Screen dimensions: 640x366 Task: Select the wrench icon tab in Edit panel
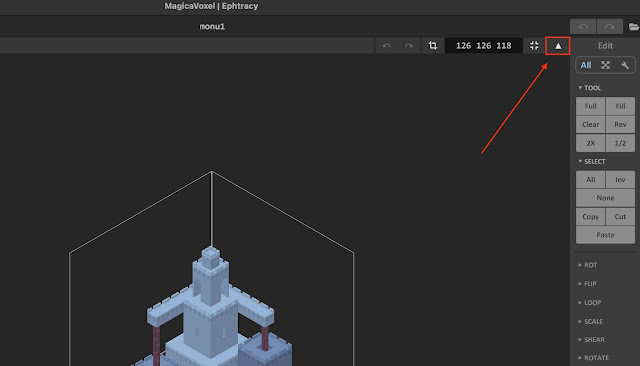pyautogui.click(x=624, y=65)
